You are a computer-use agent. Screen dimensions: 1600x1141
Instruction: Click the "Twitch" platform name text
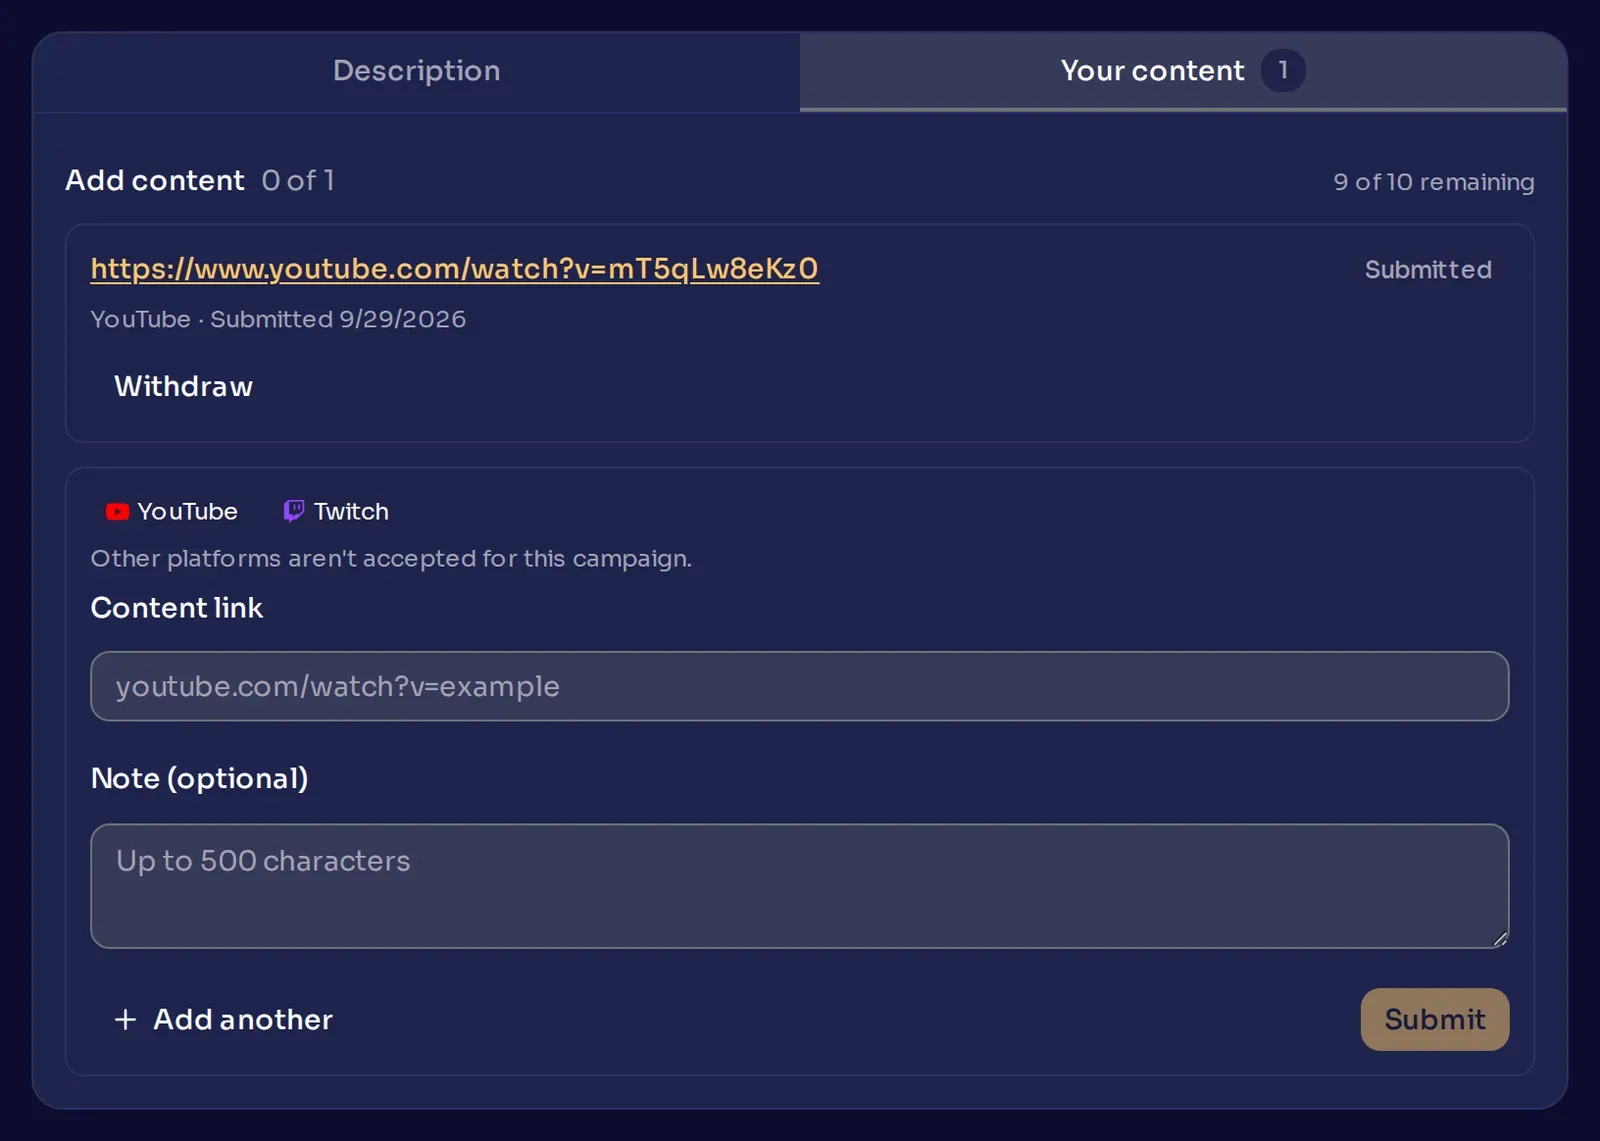tap(351, 512)
